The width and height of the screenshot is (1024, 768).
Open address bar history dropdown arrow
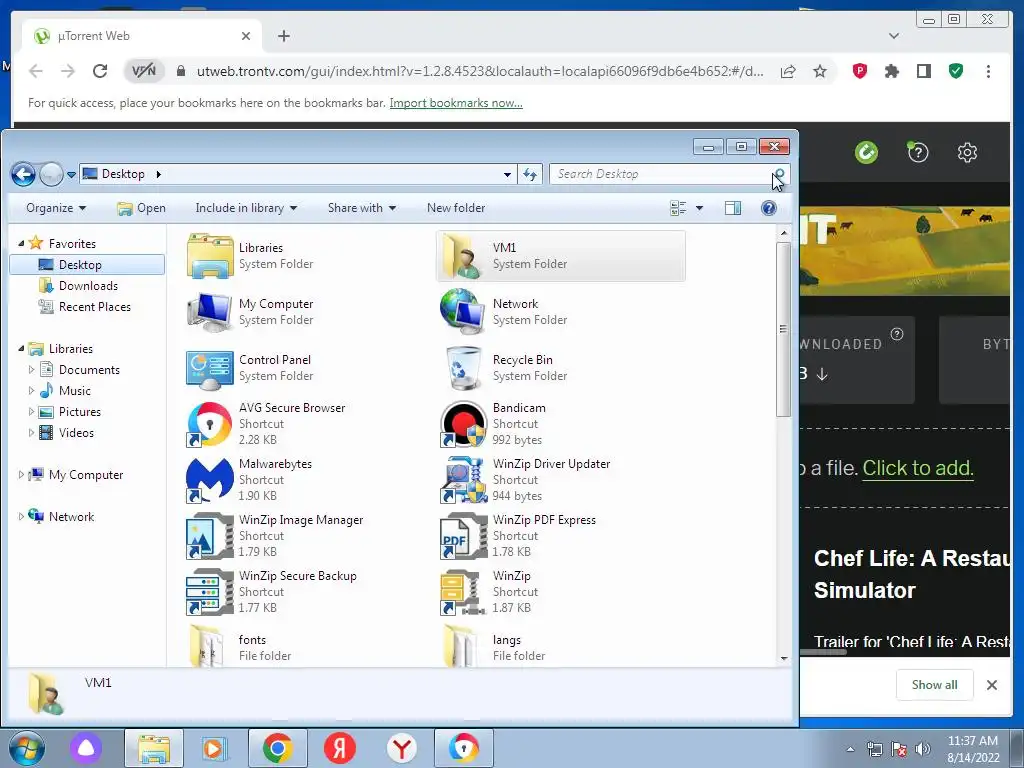pos(507,174)
